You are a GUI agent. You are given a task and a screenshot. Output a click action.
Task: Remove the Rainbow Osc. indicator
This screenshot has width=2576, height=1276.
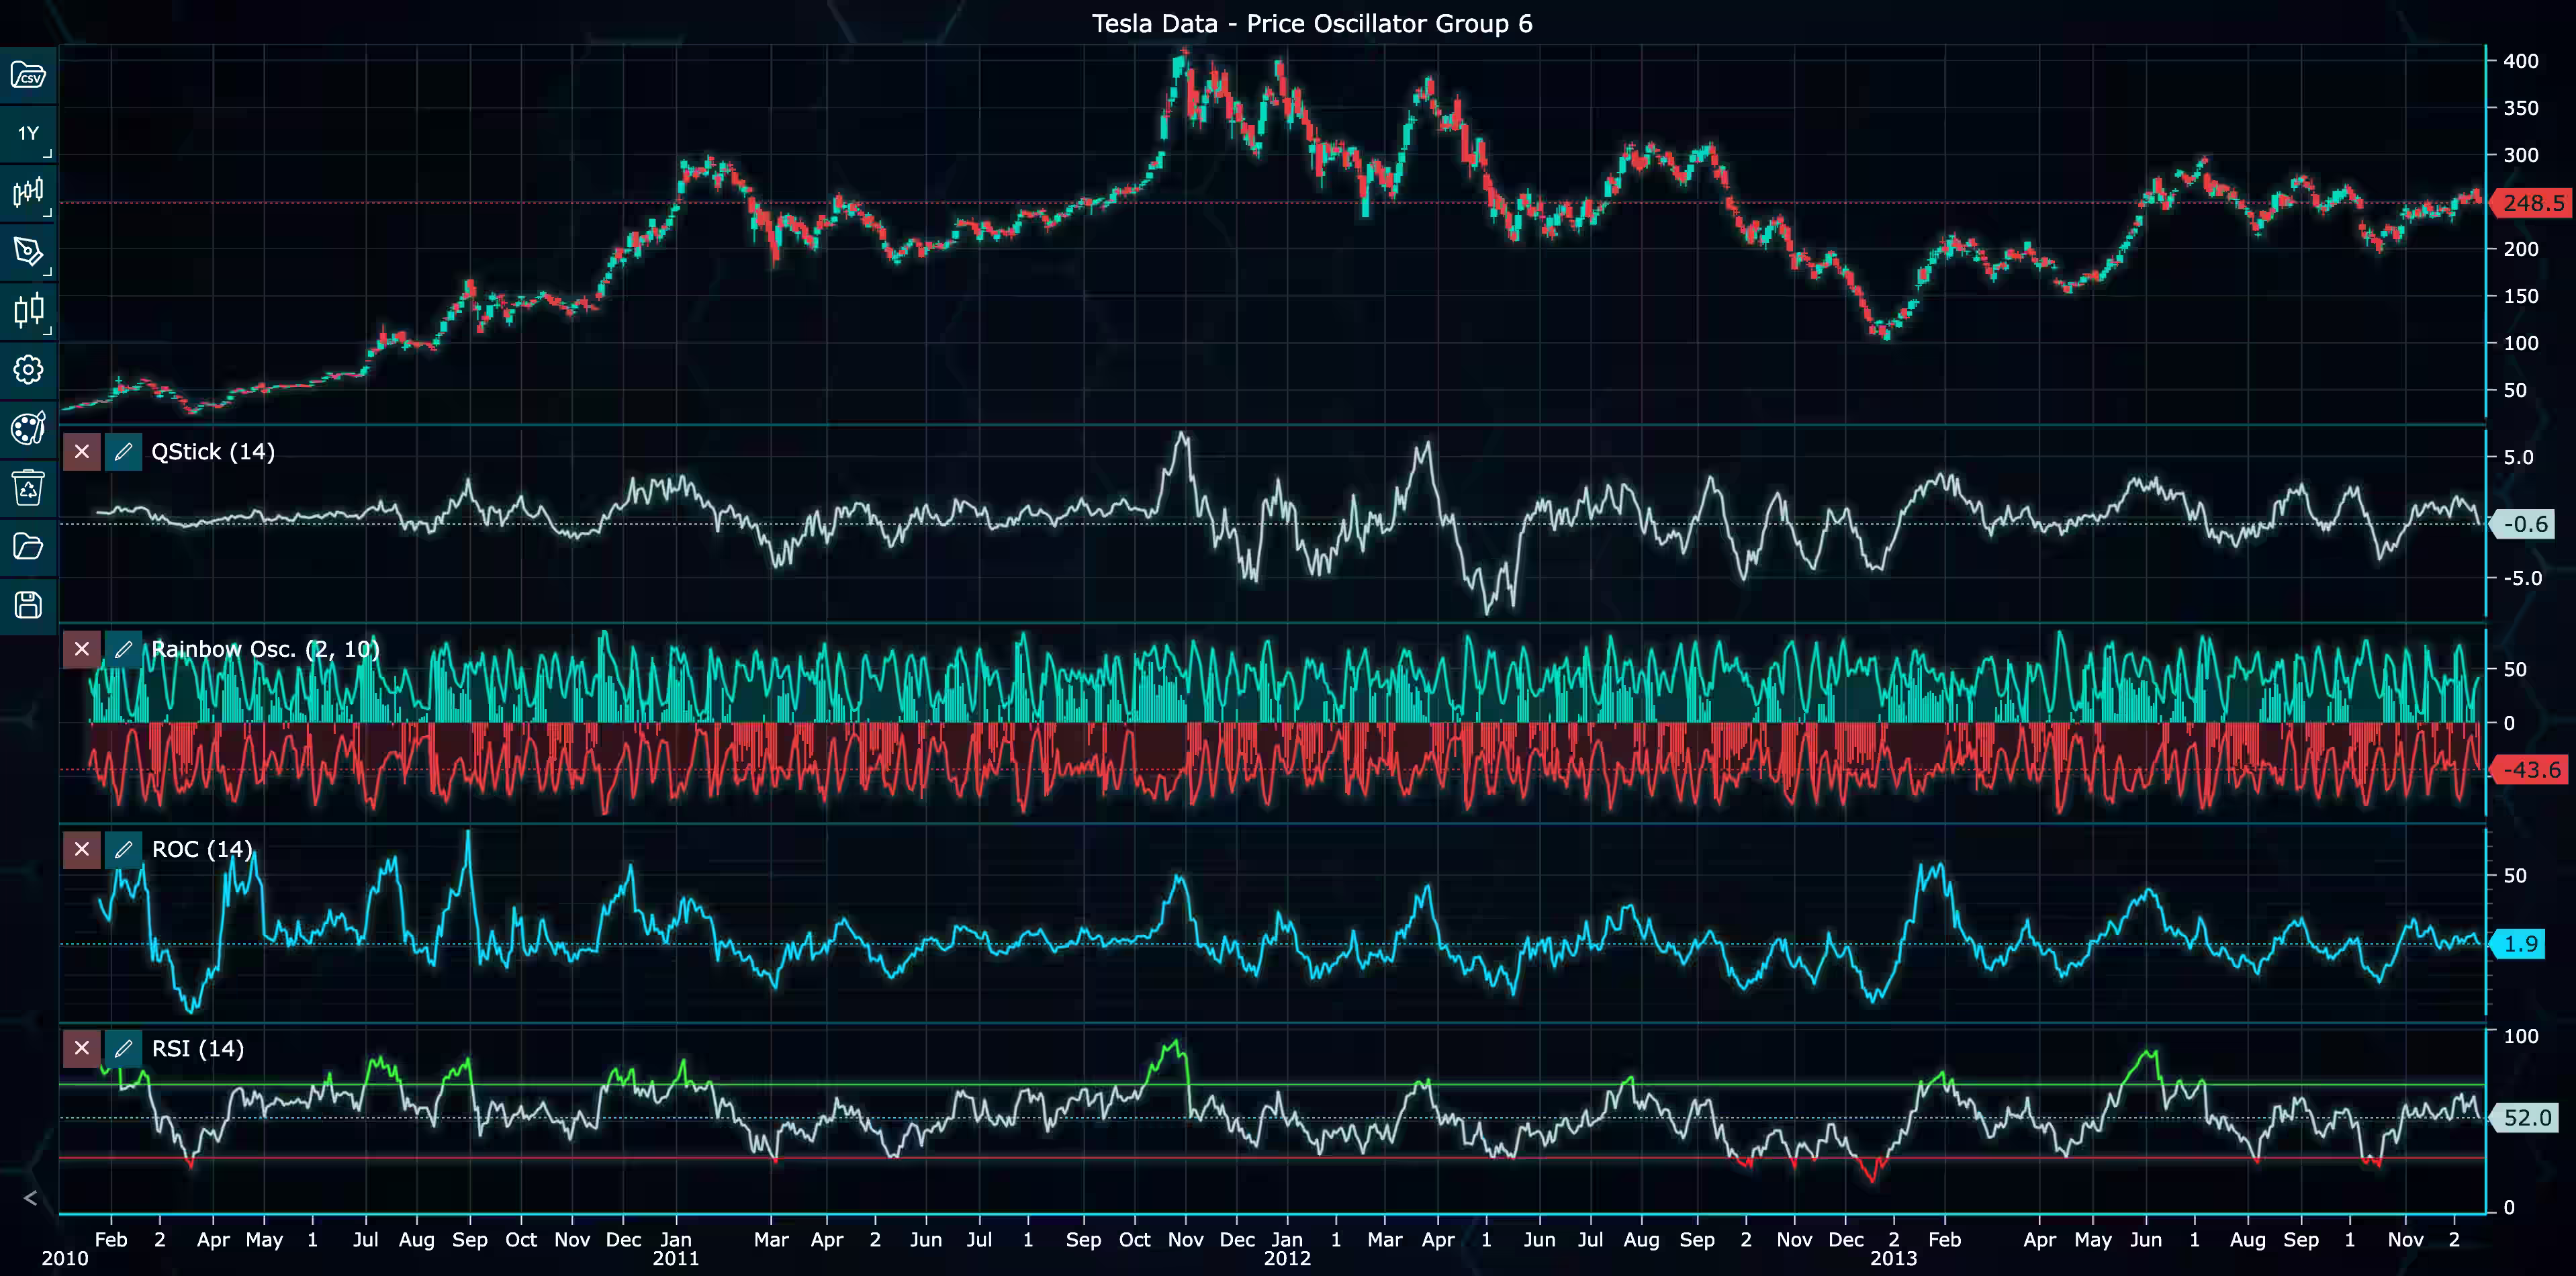pyautogui.click(x=82, y=649)
